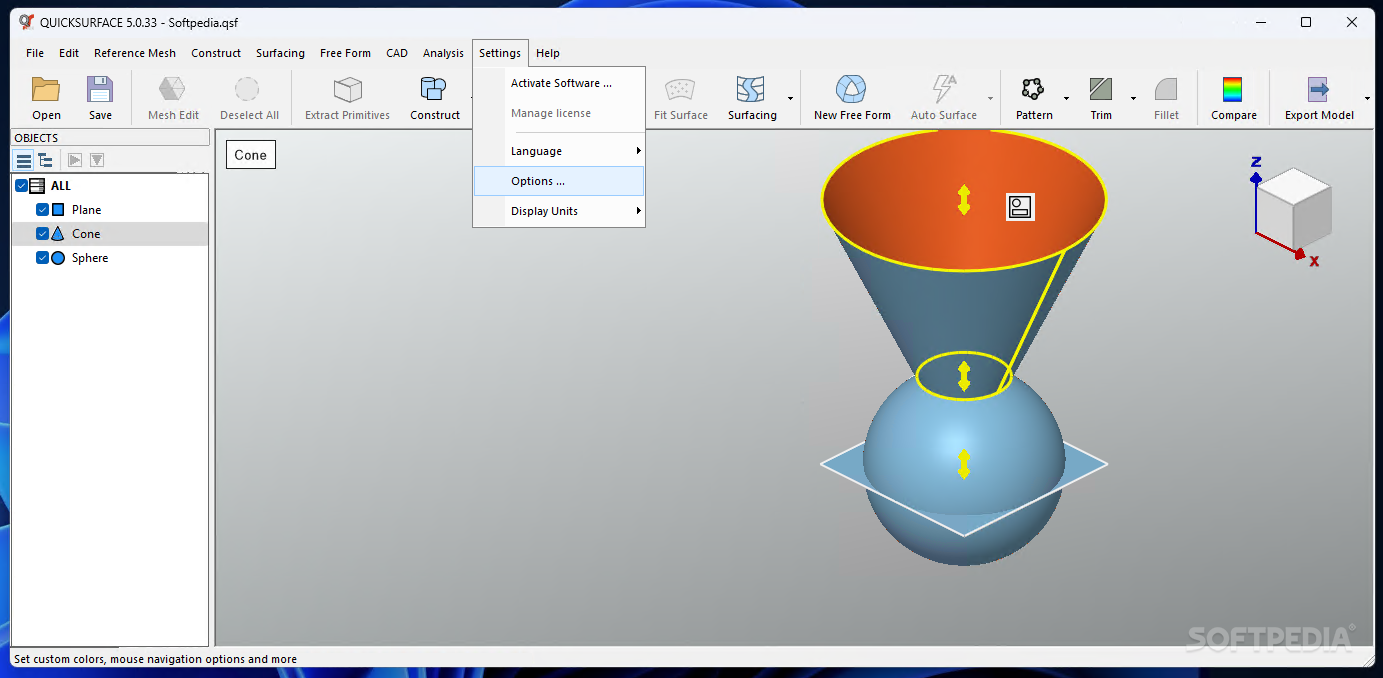Select the Sphere item in object list

tap(90, 258)
